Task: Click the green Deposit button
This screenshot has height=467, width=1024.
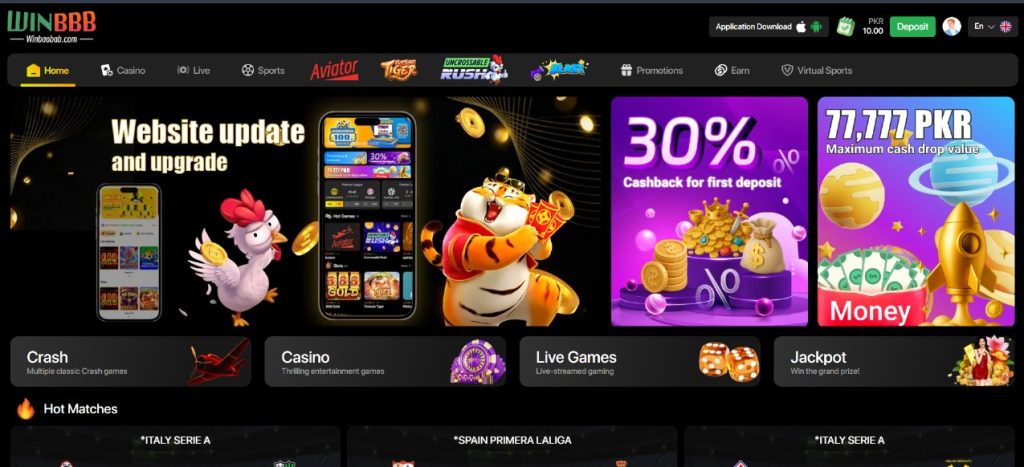Action: [912, 27]
